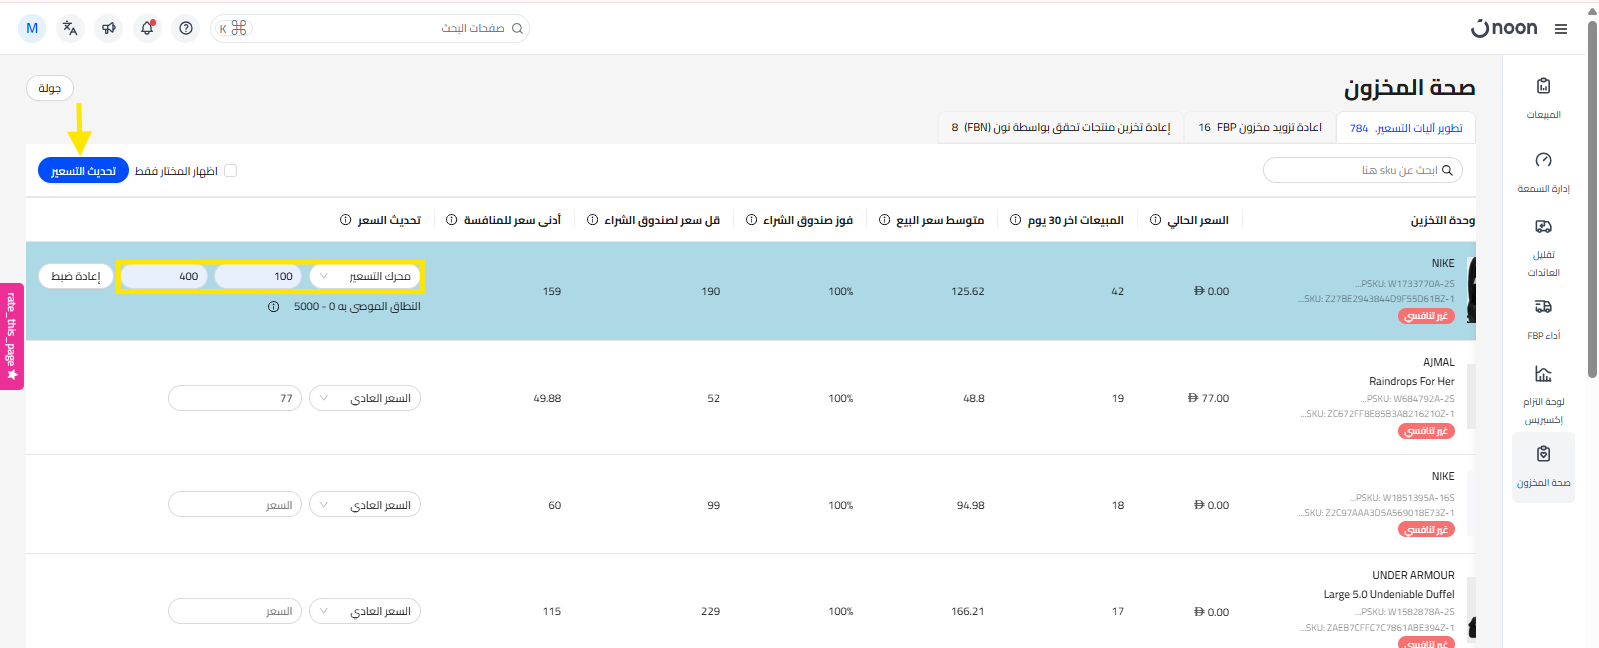Click the info icon beside السعر الحالي header

(1155, 220)
